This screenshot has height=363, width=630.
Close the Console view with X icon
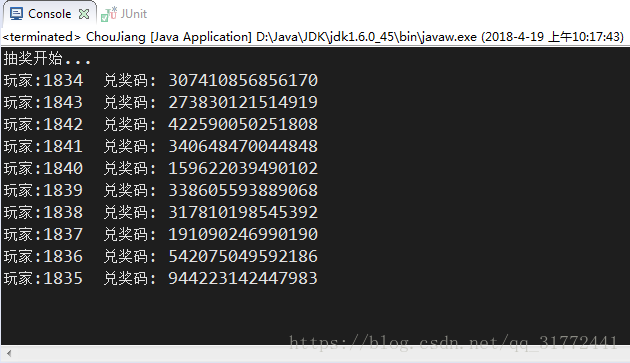point(84,14)
